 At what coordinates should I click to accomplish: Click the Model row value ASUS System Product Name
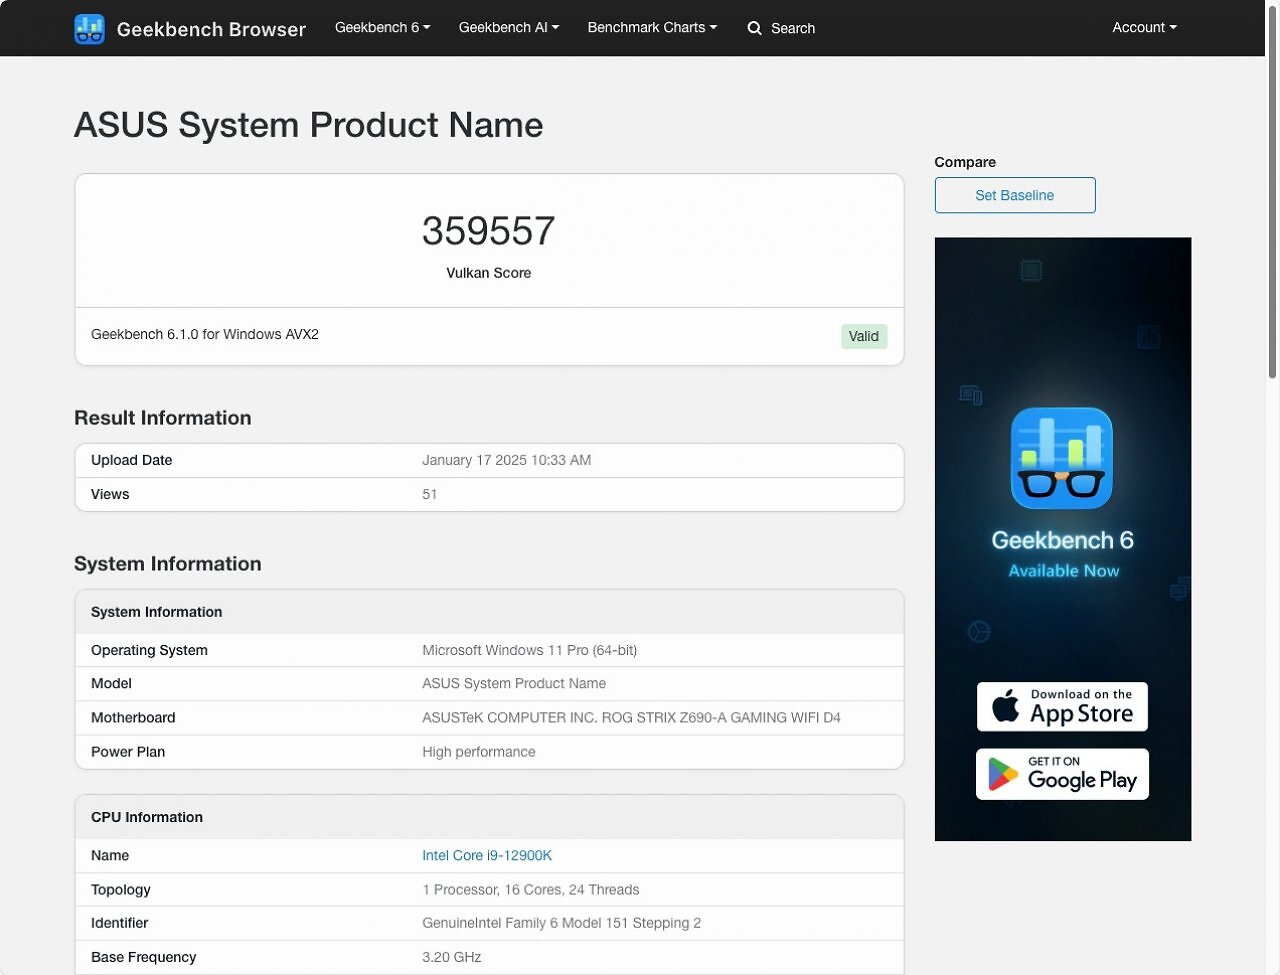pos(514,683)
